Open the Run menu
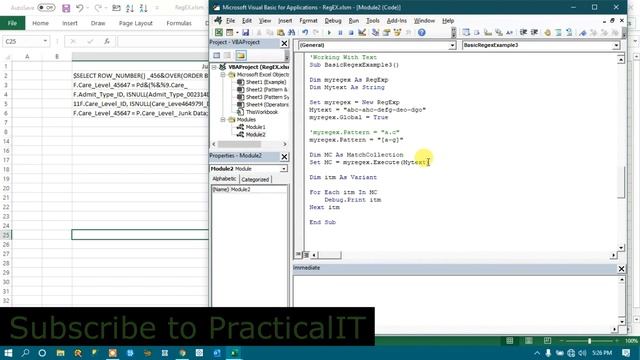Viewport: 640px width, 360px height. [x=354, y=20]
